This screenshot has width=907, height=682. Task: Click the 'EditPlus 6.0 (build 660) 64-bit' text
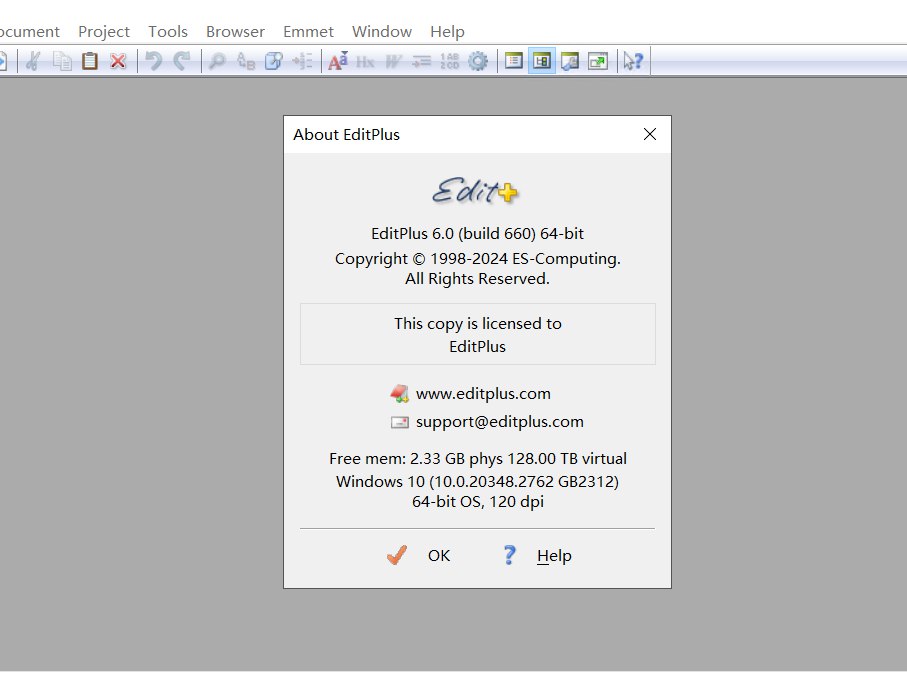coord(477,233)
